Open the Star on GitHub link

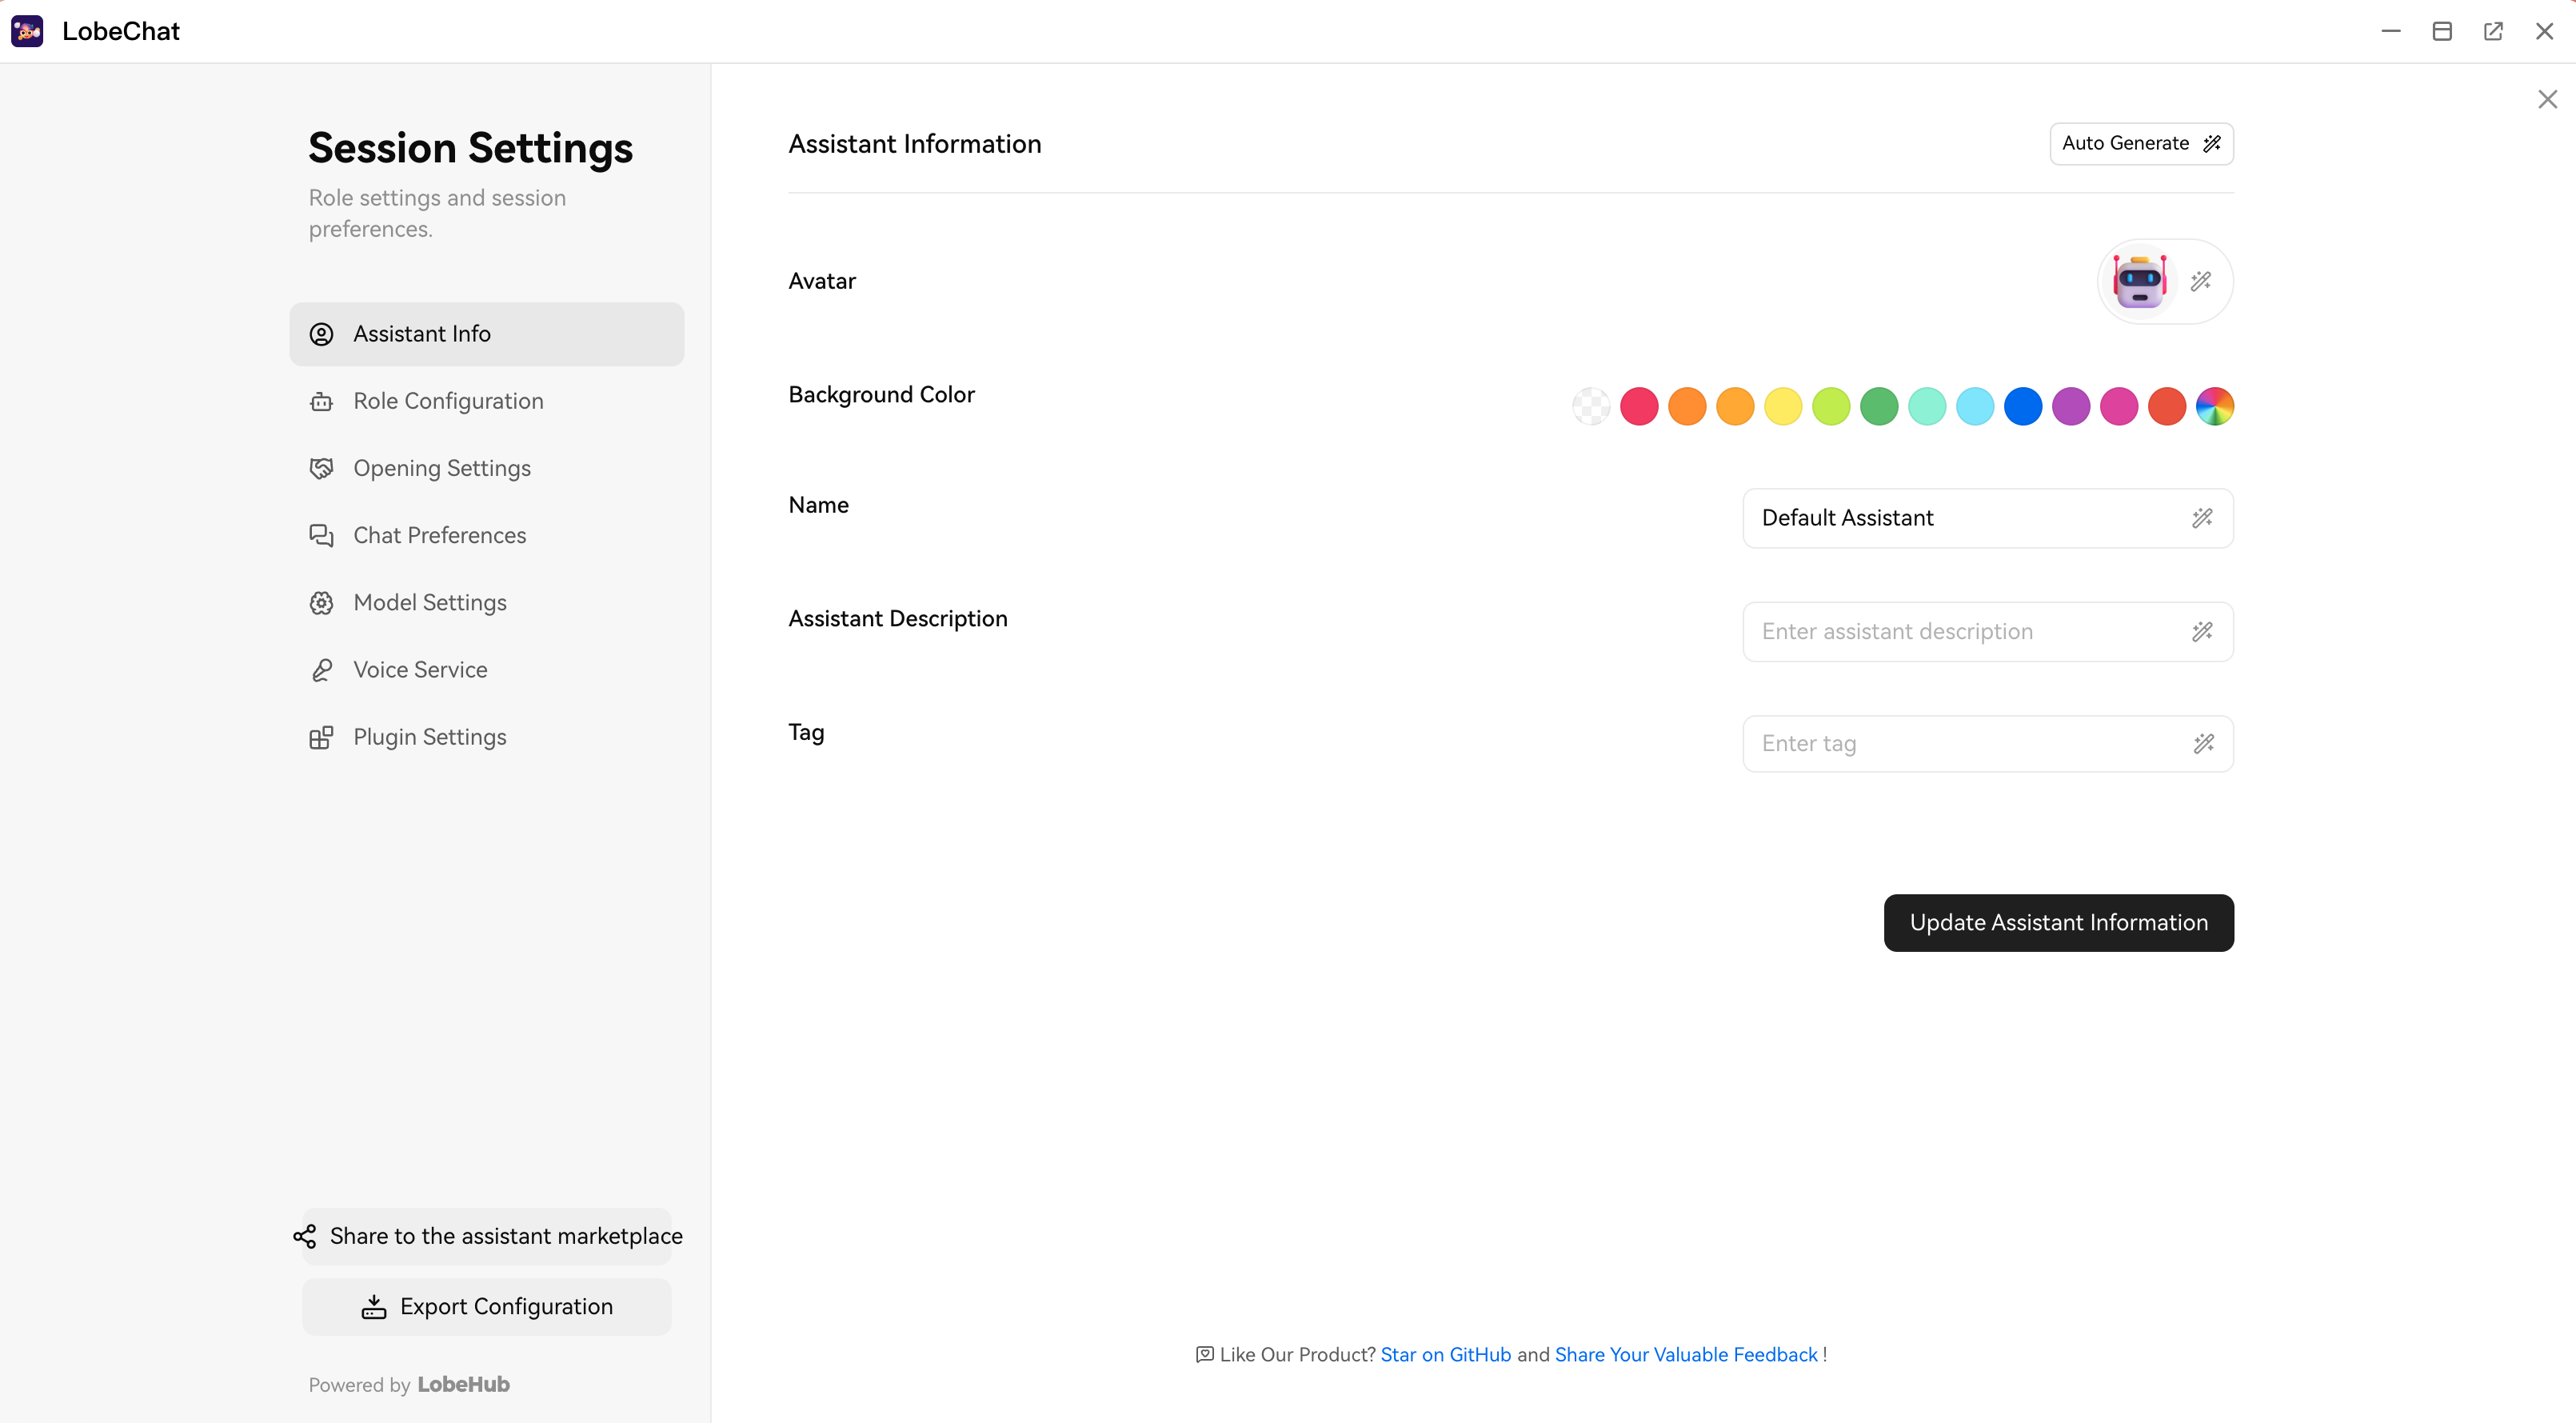(x=1446, y=1355)
